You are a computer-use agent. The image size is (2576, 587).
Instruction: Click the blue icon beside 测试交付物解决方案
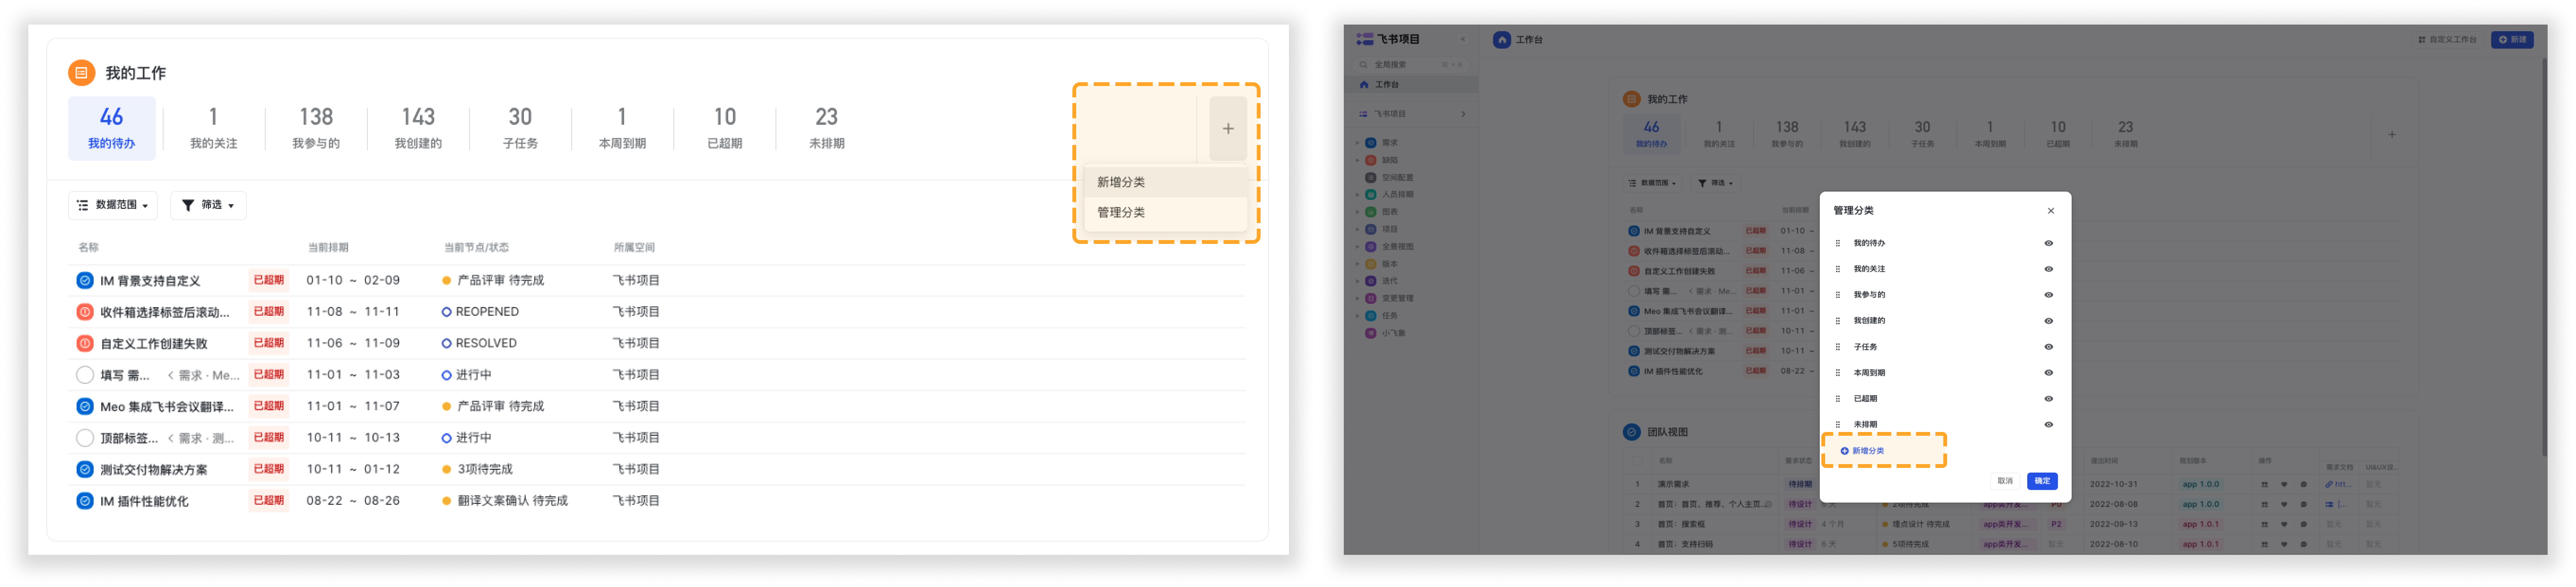click(x=85, y=469)
